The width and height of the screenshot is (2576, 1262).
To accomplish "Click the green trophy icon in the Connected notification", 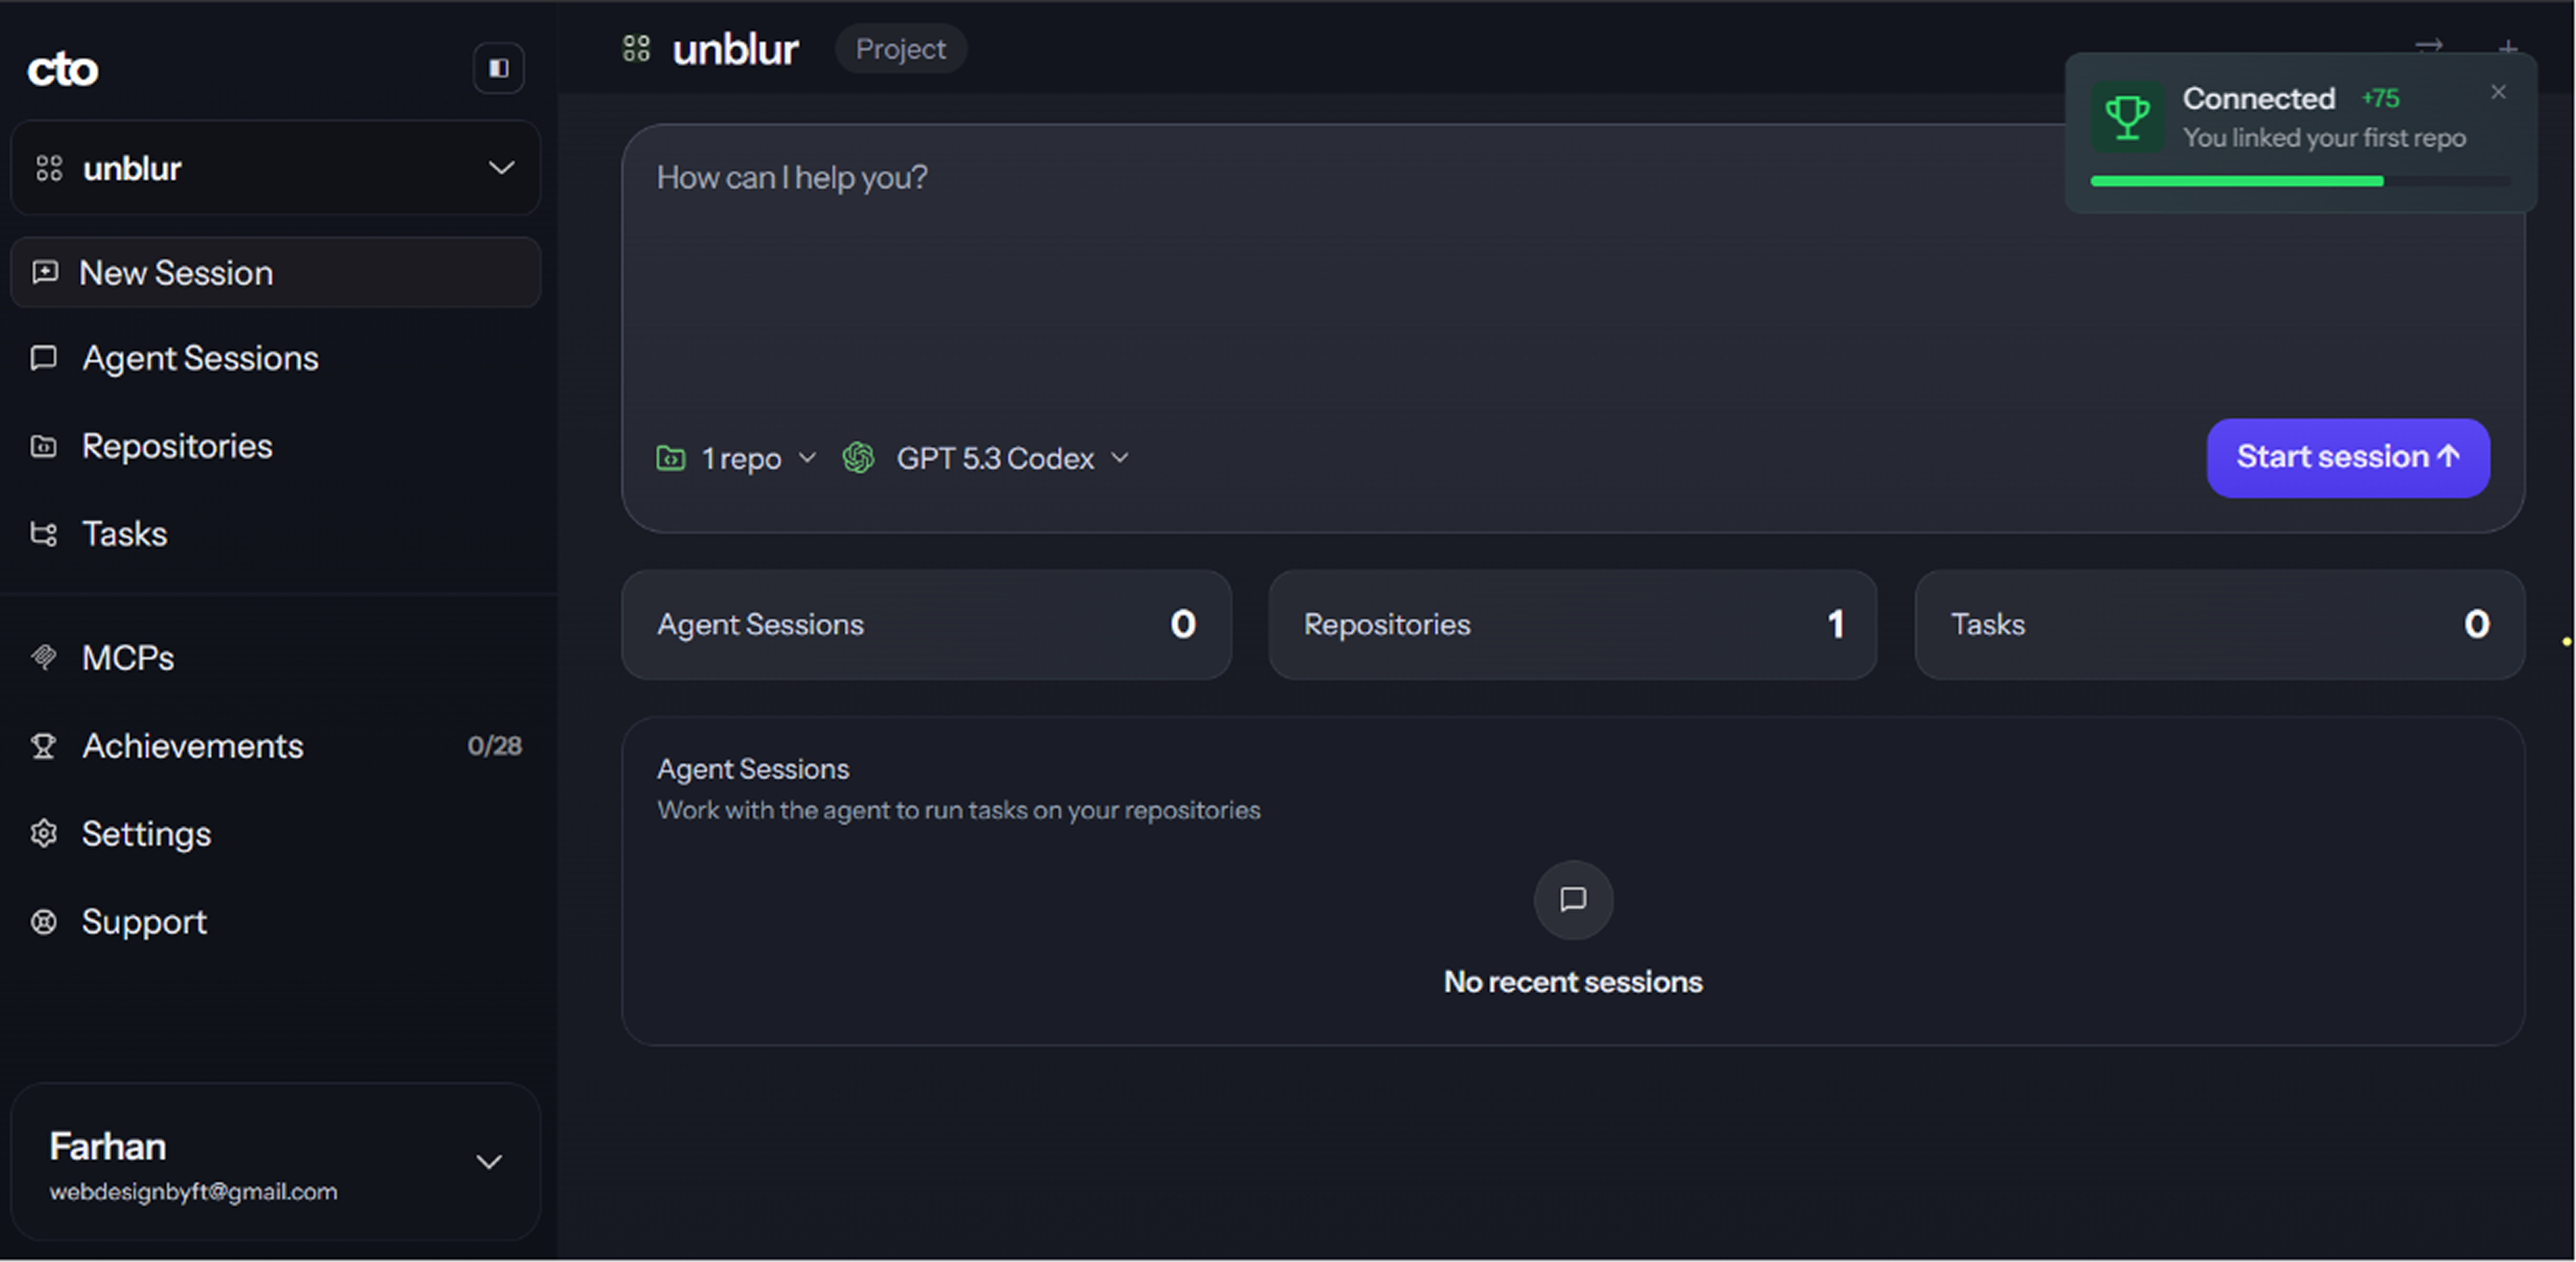I will click(2127, 117).
